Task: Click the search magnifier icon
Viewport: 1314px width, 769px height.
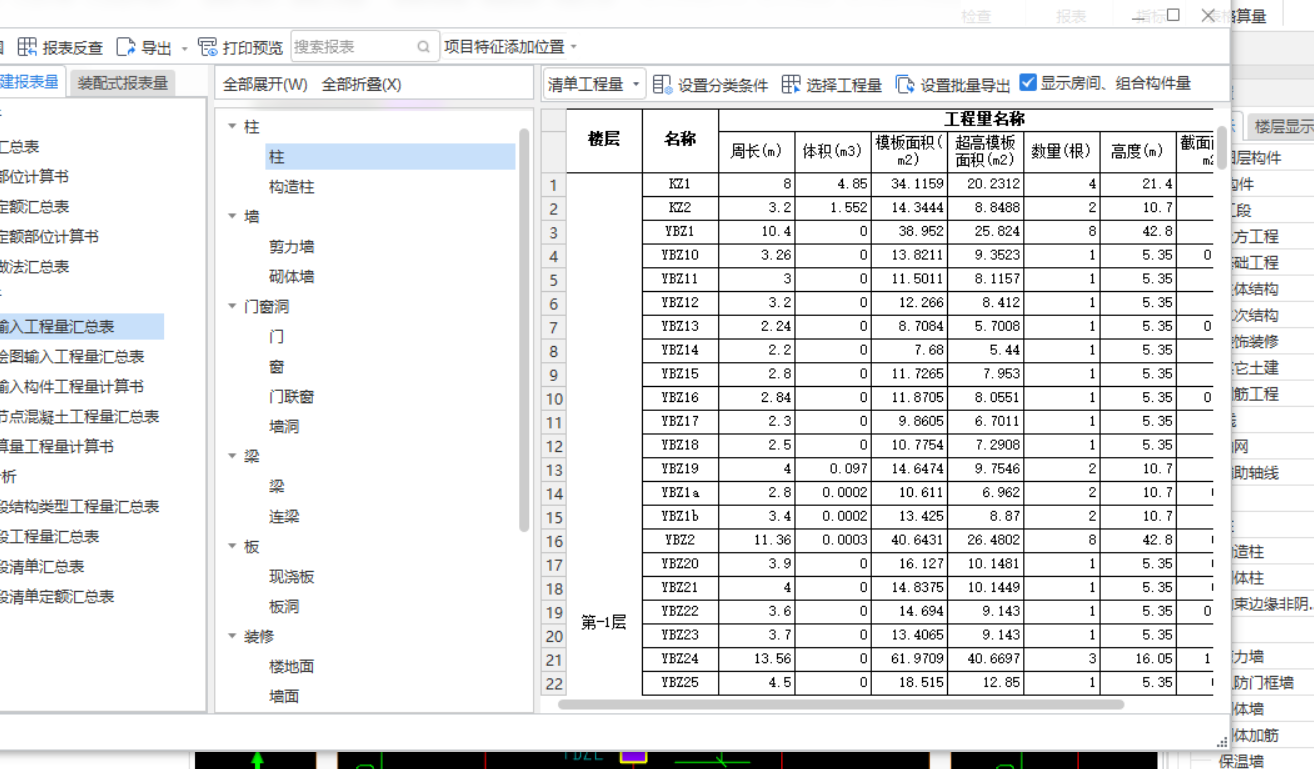Action: point(424,47)
